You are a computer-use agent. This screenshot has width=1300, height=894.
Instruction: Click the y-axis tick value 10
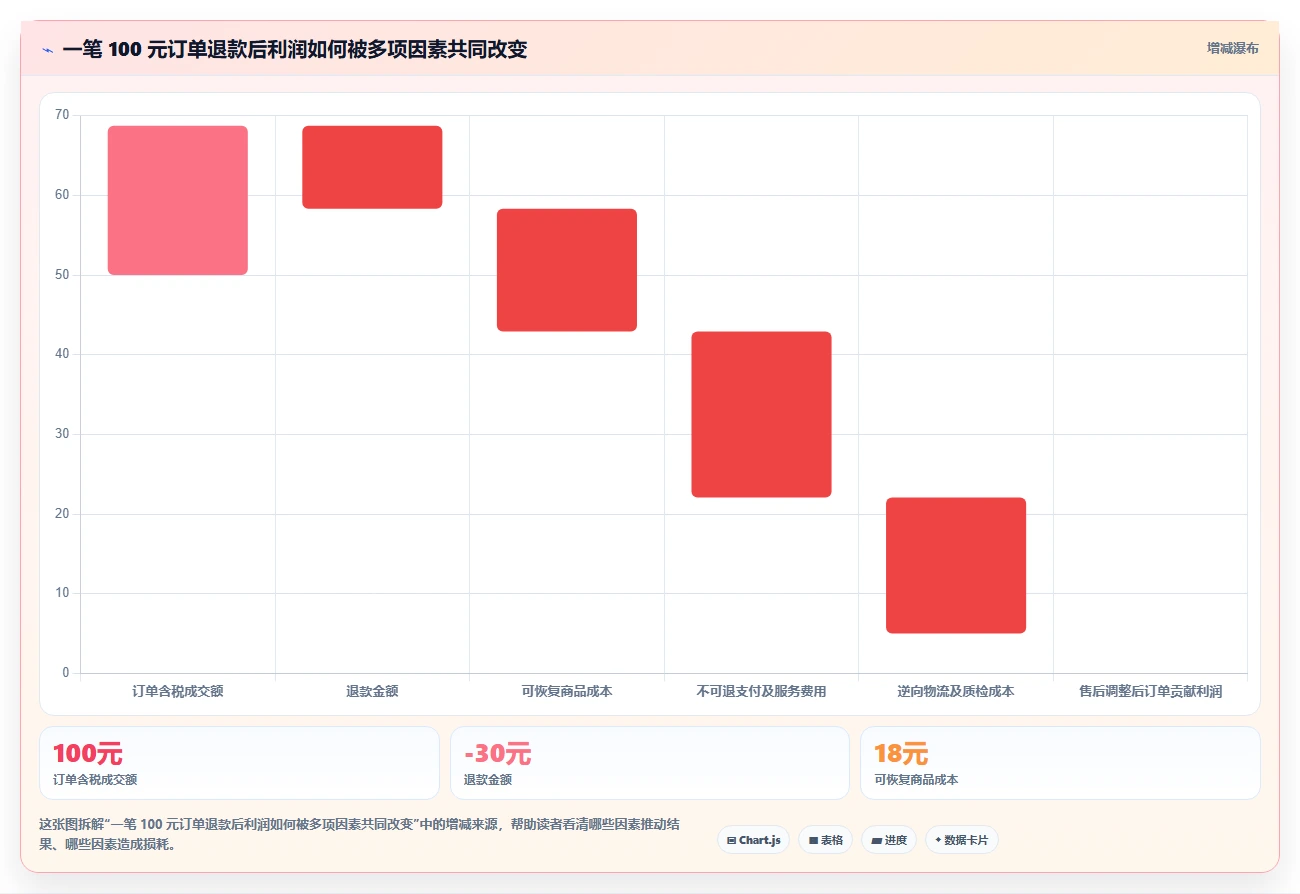pyautogui.click(x=62, y=593)
